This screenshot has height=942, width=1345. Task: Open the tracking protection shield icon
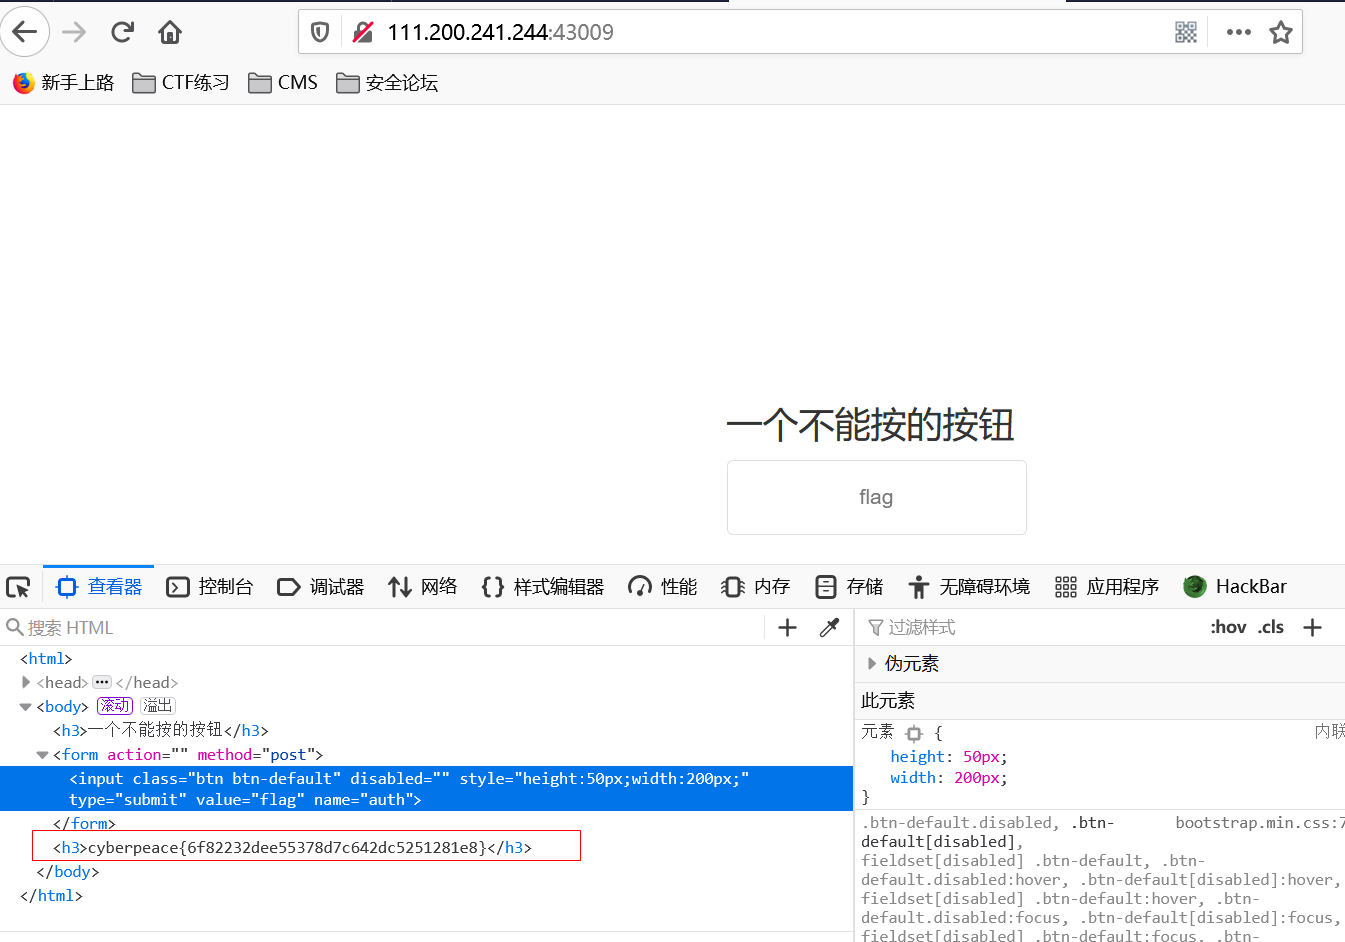pyautogui.click(x=319, y=31)
